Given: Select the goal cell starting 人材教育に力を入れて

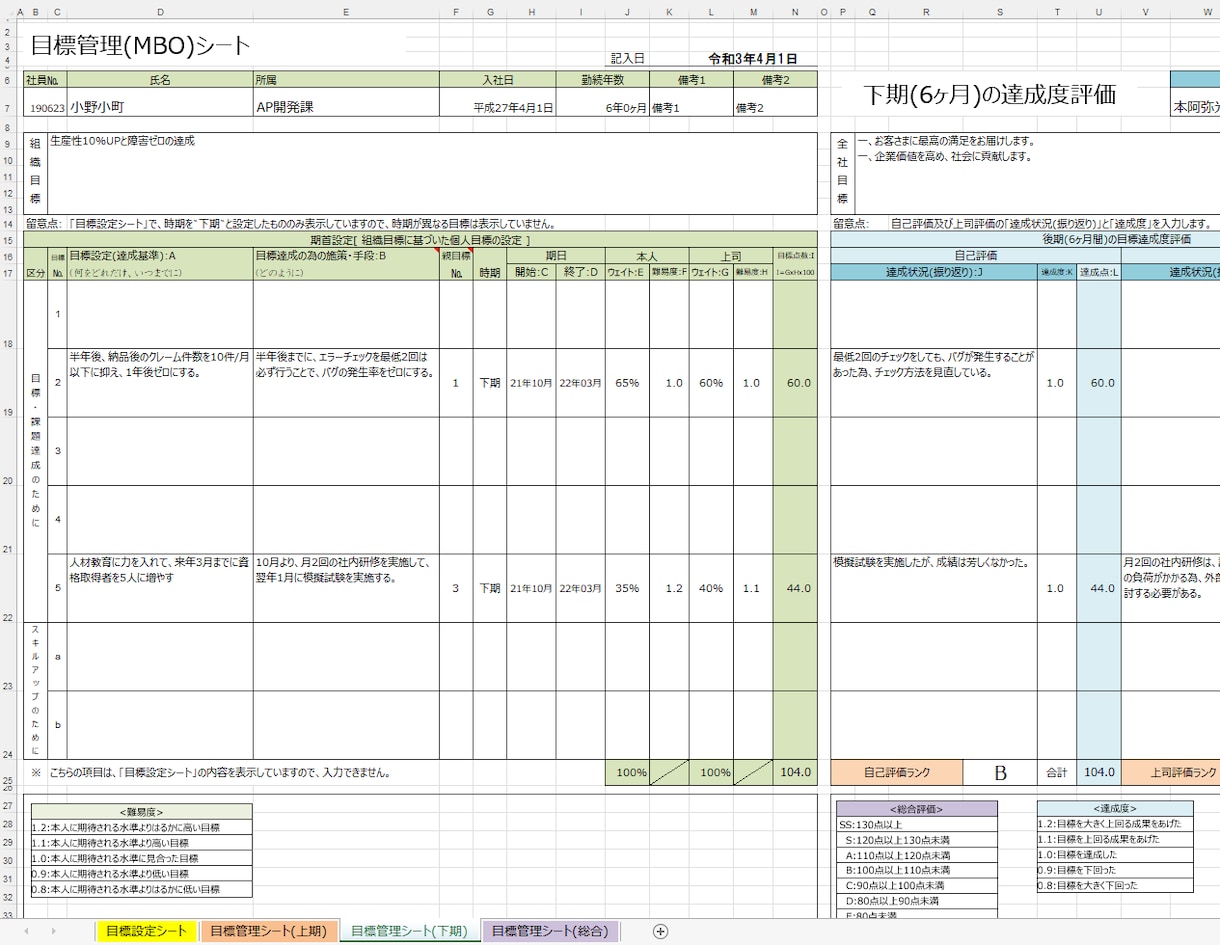Looking at the screenshot, I should click(160, 588).
